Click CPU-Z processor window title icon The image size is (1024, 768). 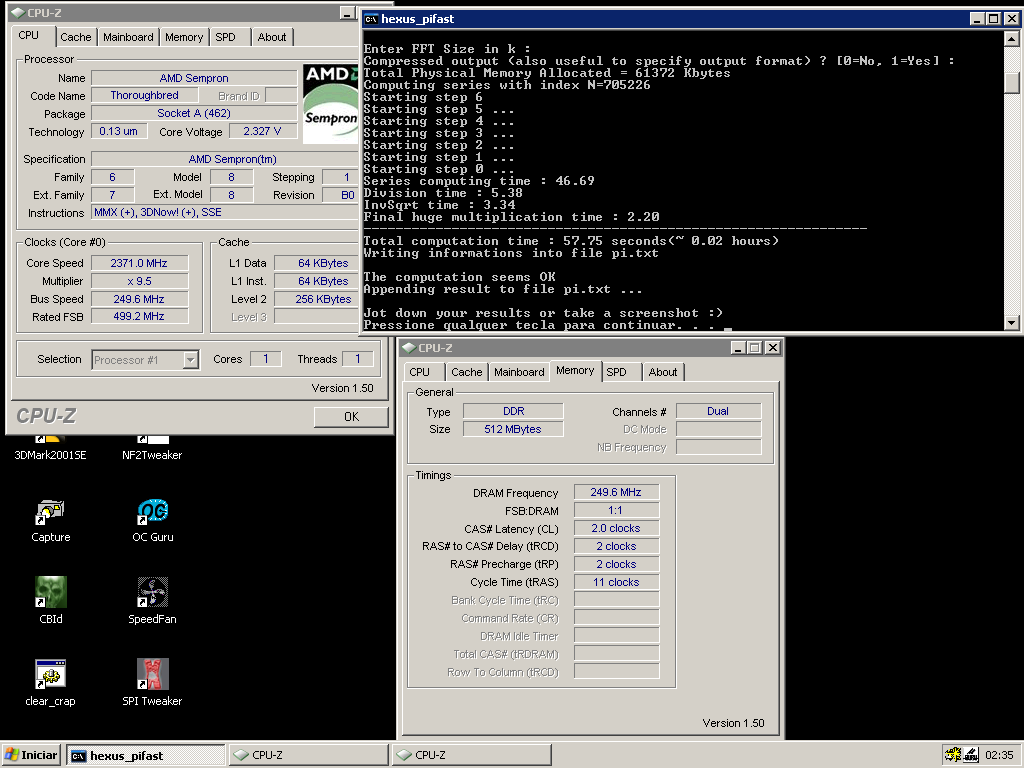[x=18, y=12]
